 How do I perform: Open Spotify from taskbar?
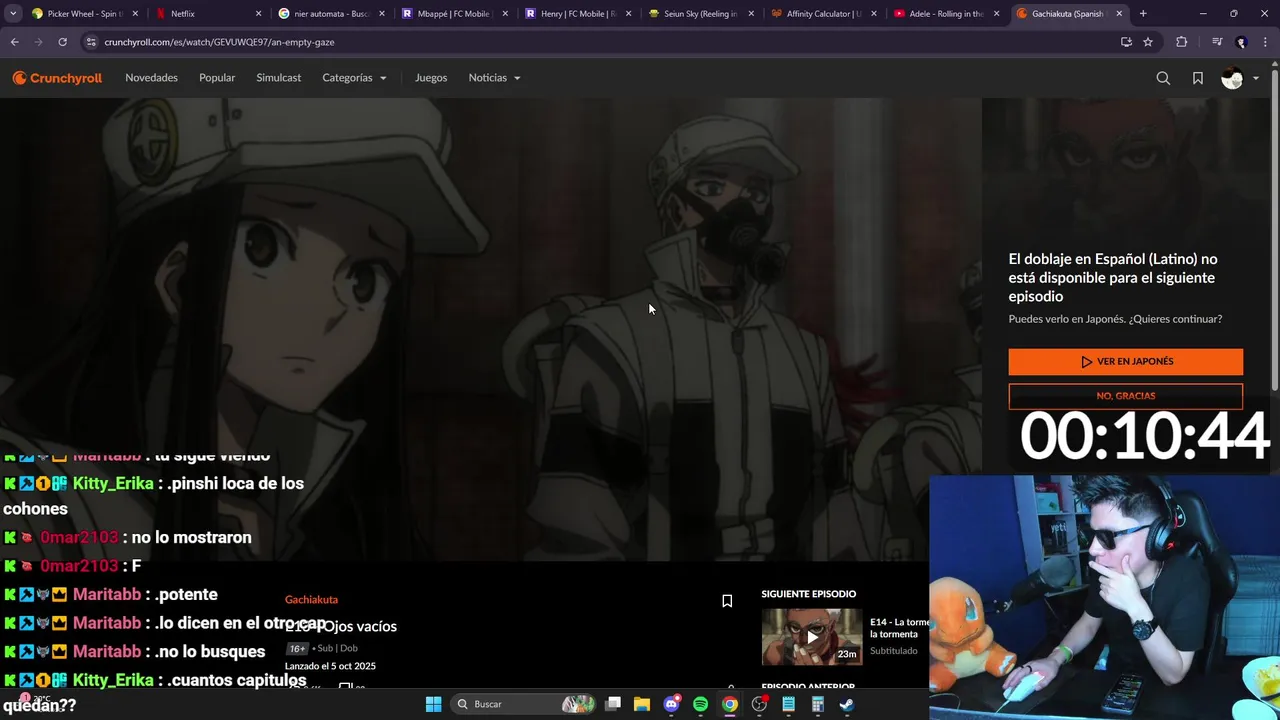tap(700, 704)
